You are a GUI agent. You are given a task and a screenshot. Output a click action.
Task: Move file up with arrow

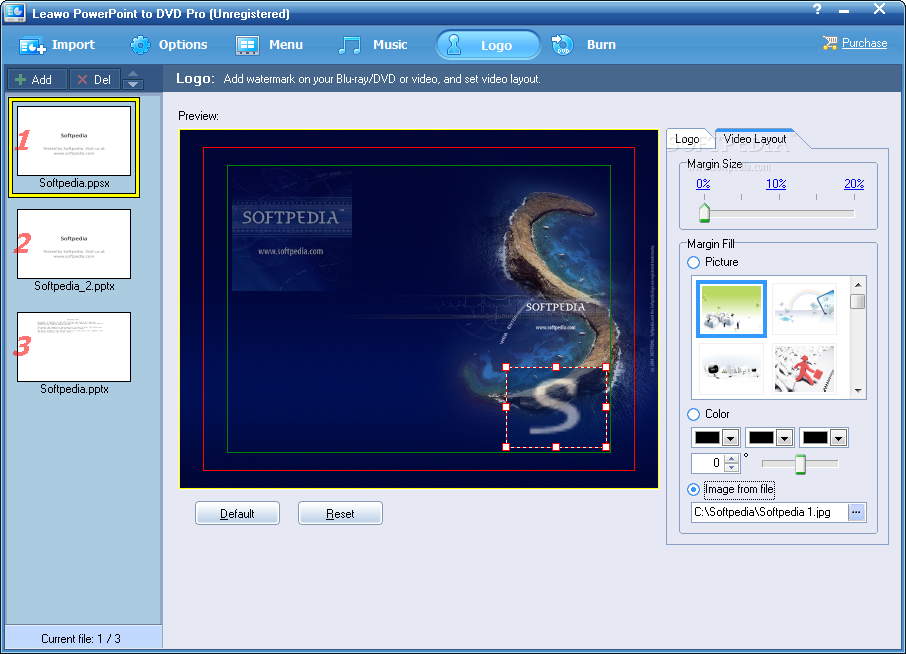(133, 74)
